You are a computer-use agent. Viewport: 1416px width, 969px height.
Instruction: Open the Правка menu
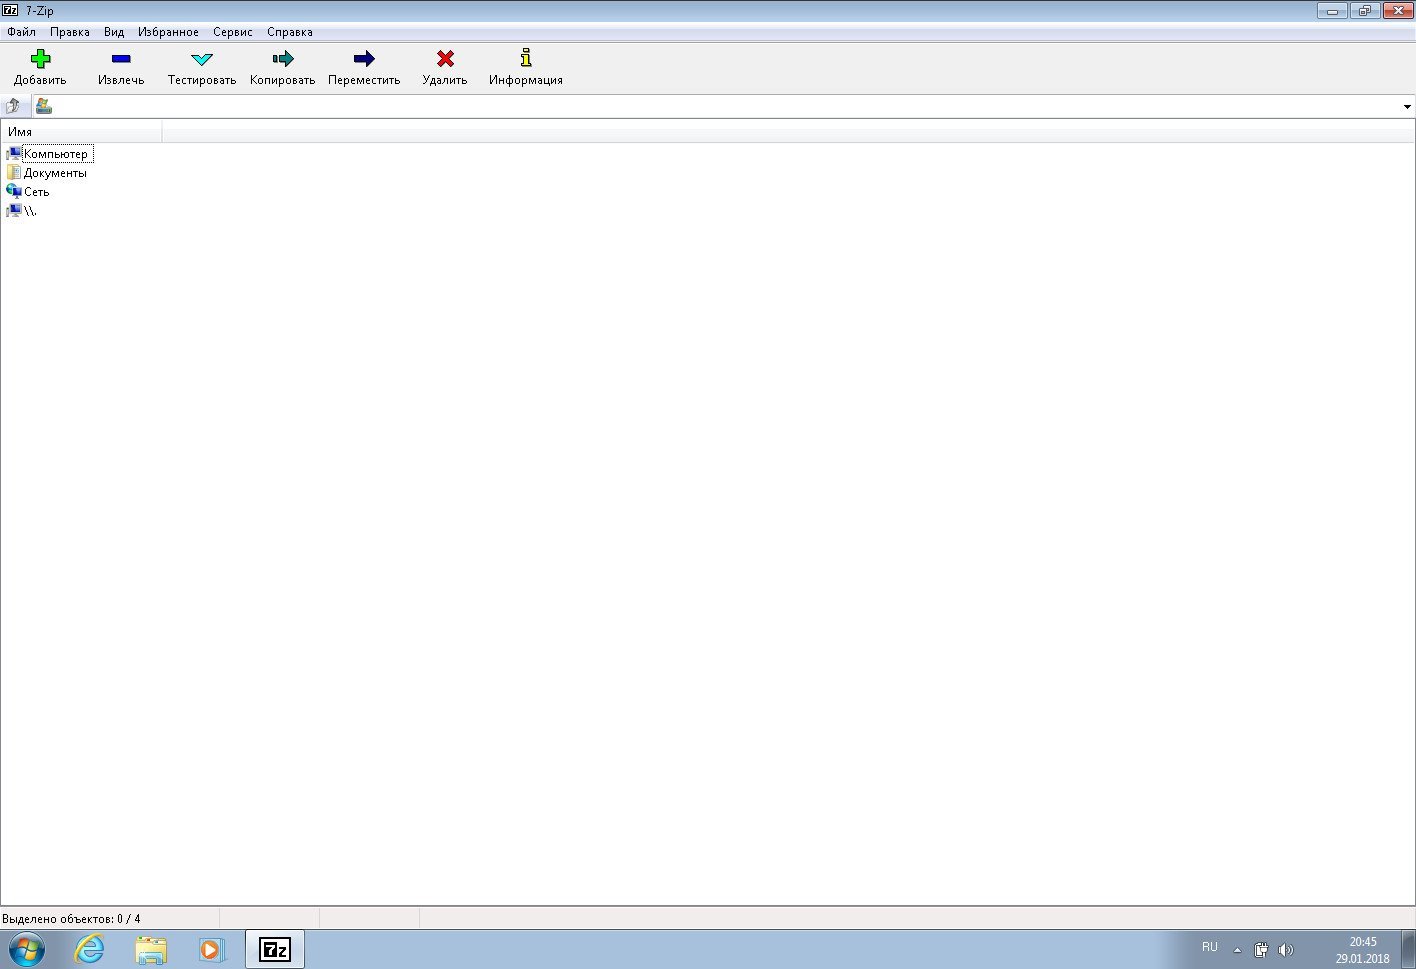point(70,32)
